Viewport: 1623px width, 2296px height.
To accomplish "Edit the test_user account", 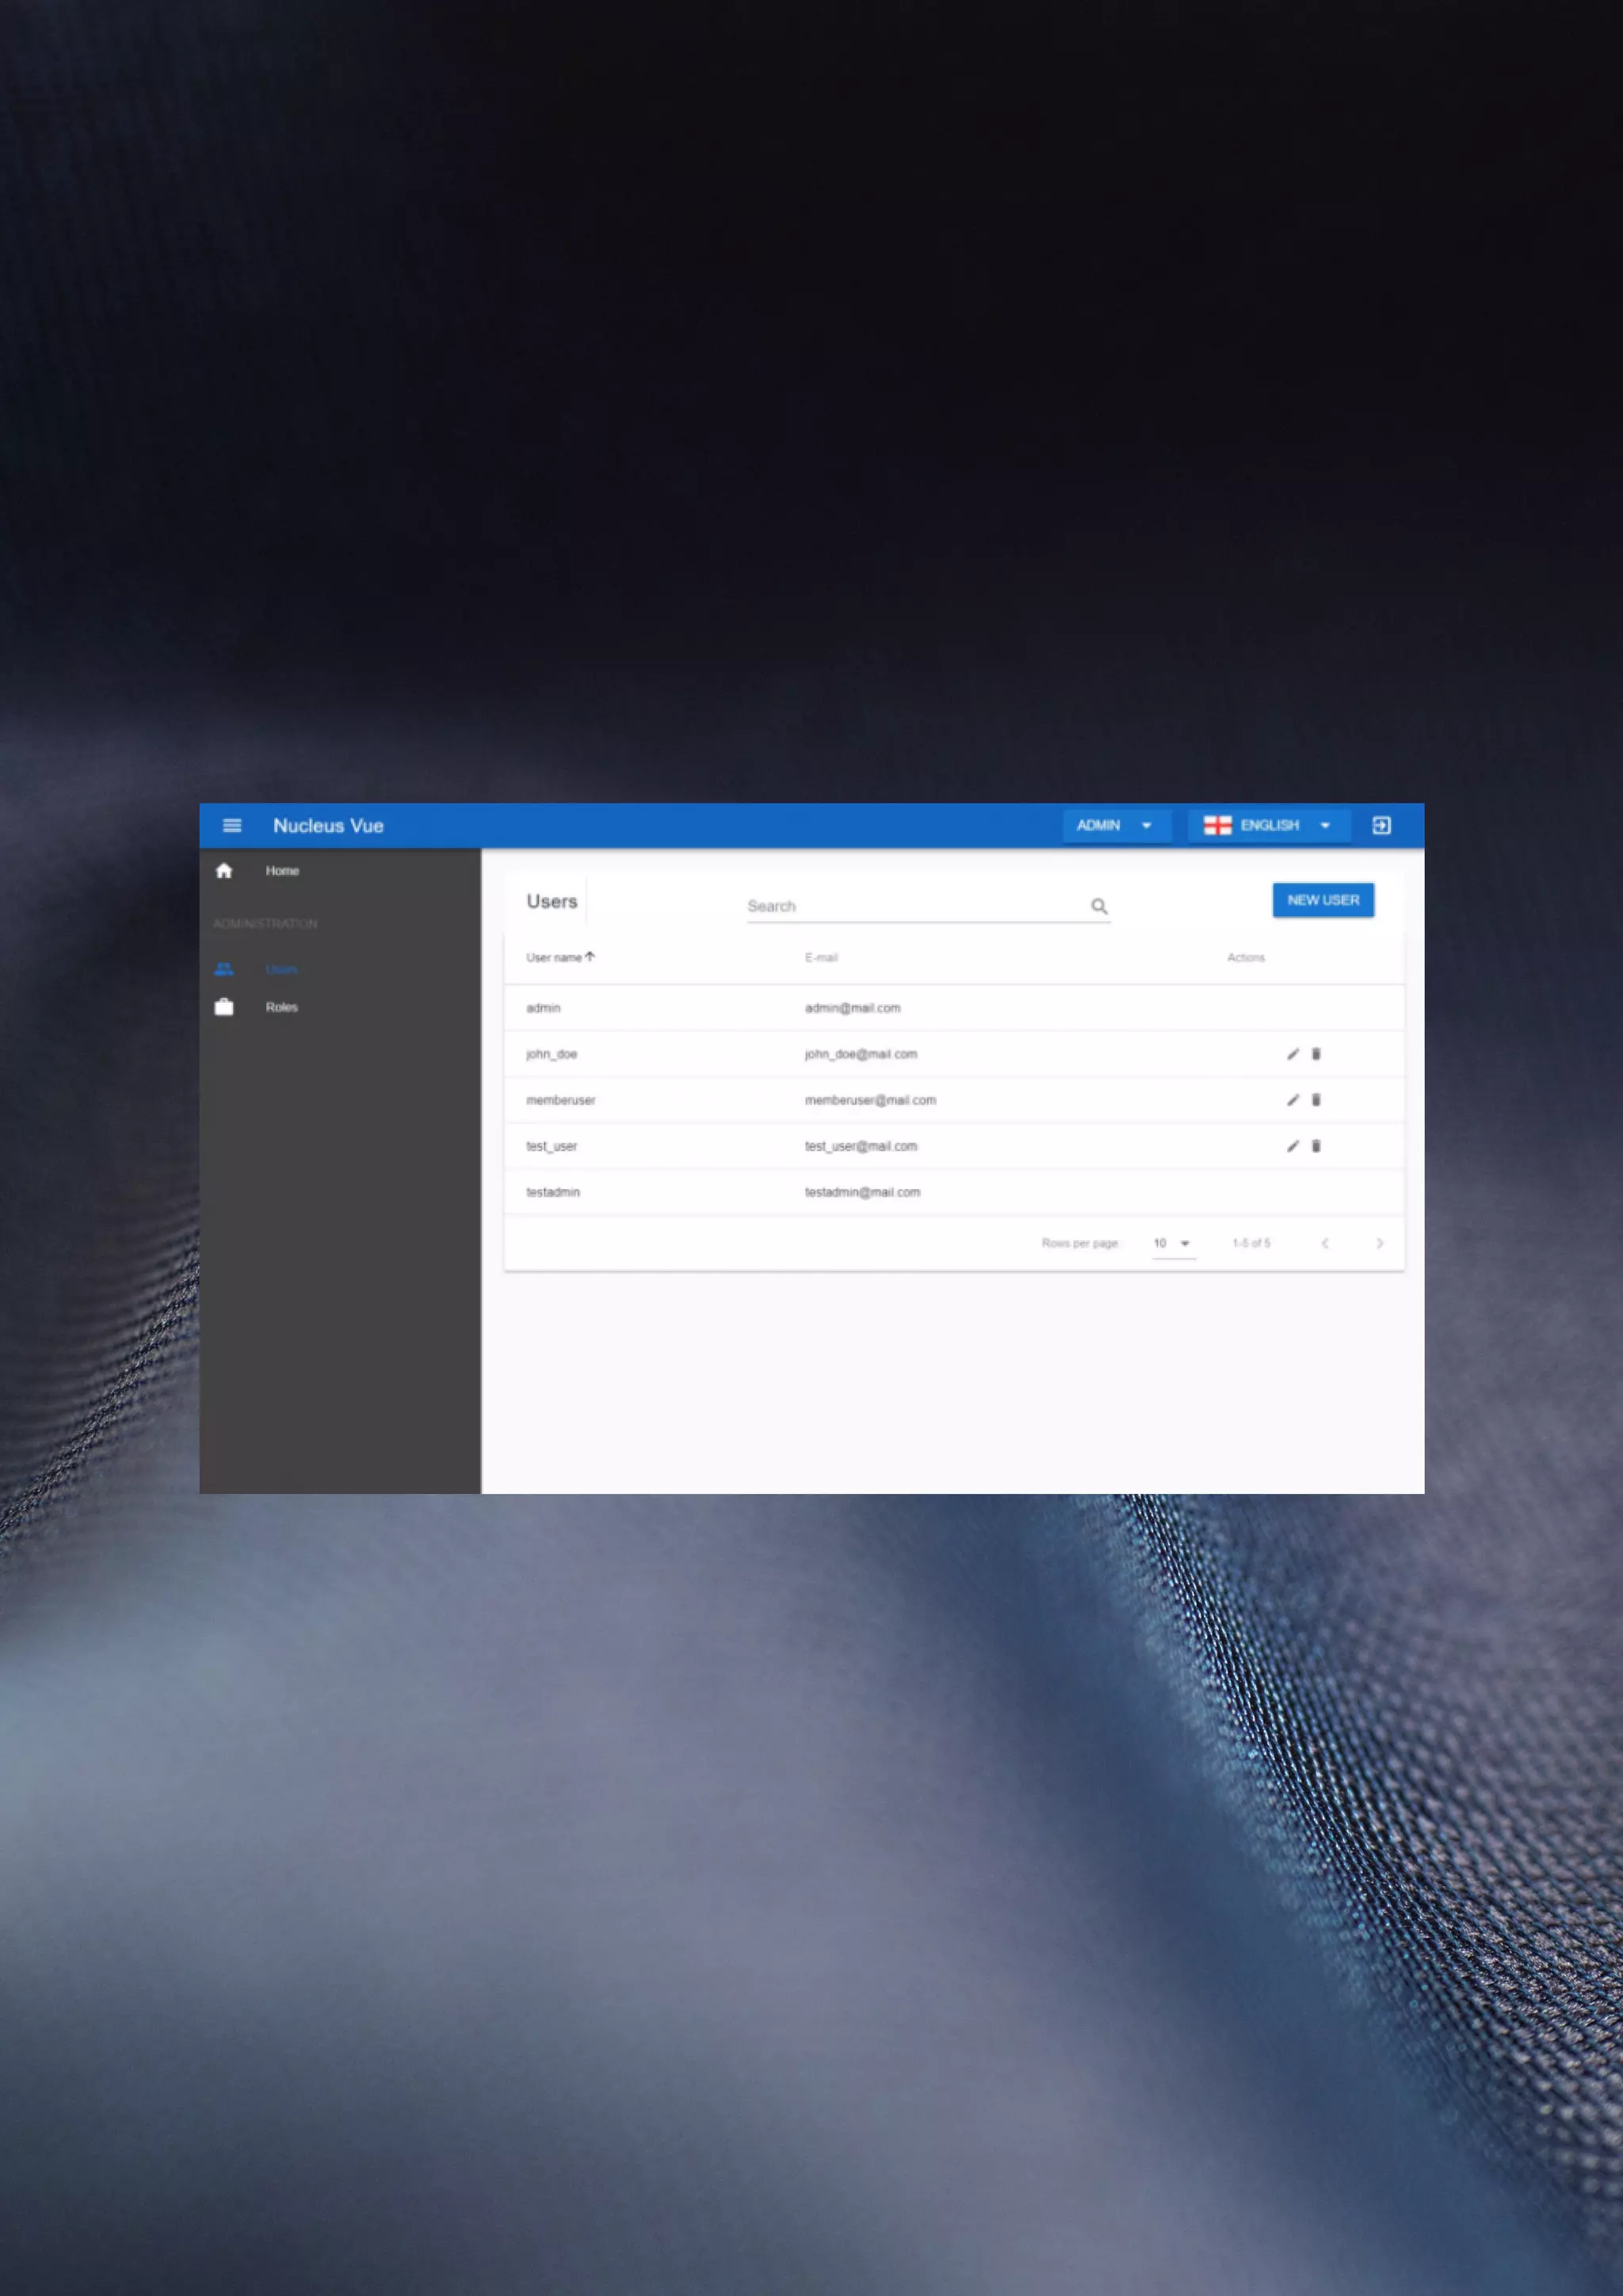I will (x=1292, y=1146).
